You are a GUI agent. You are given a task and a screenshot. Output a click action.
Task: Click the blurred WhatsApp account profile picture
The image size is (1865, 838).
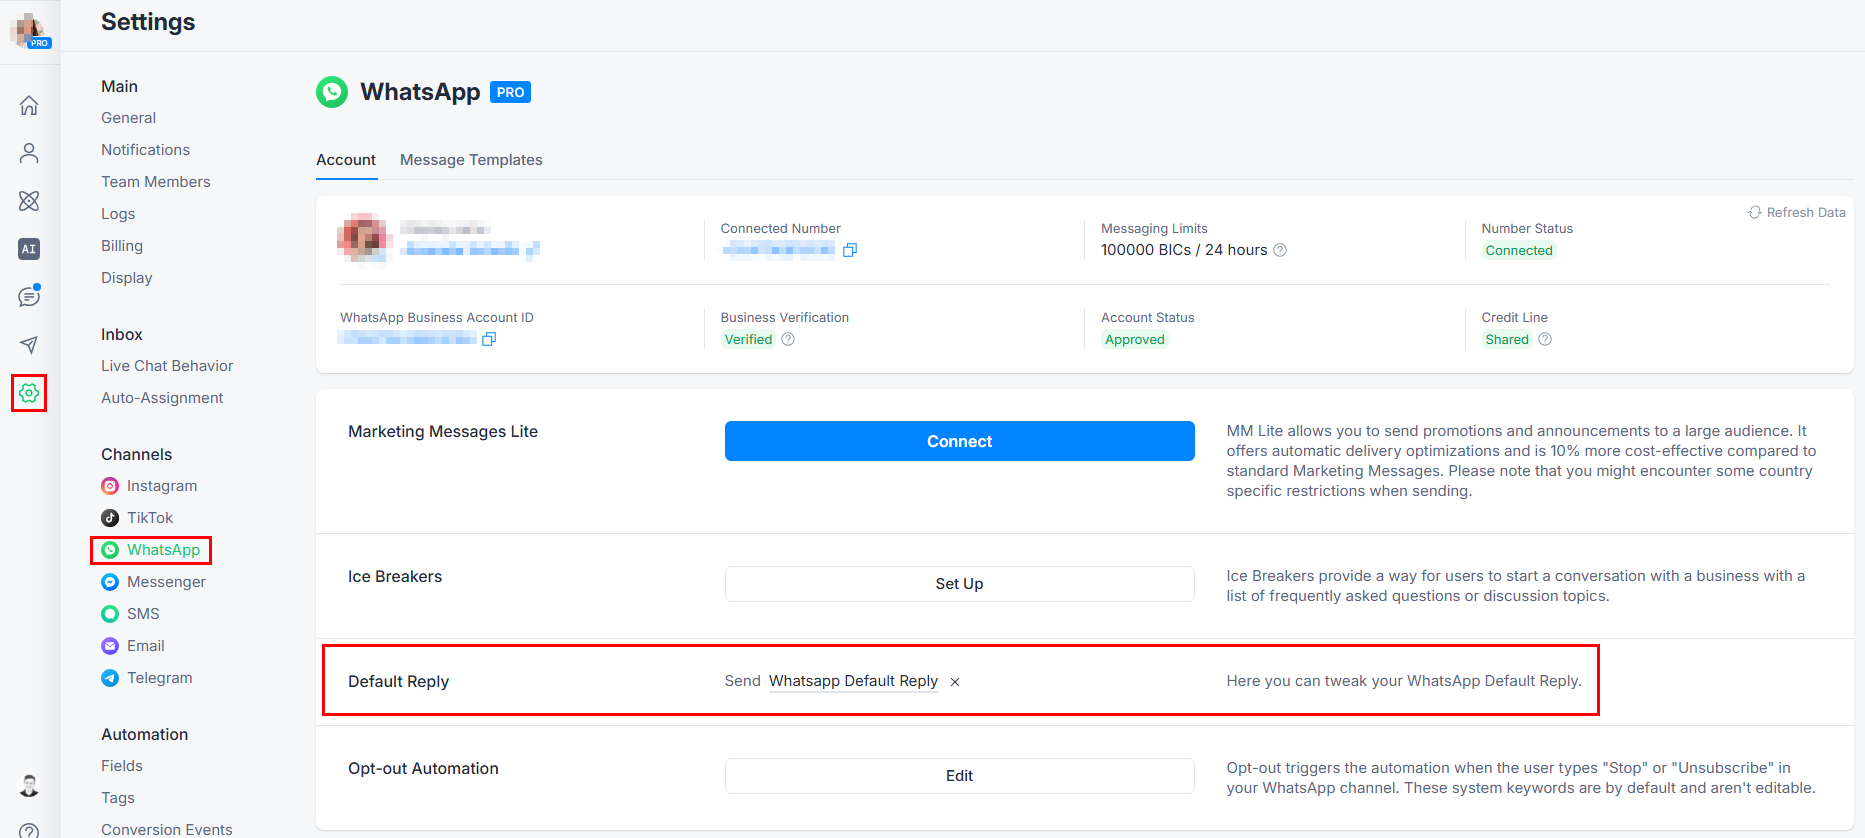[x=362, y=238]
